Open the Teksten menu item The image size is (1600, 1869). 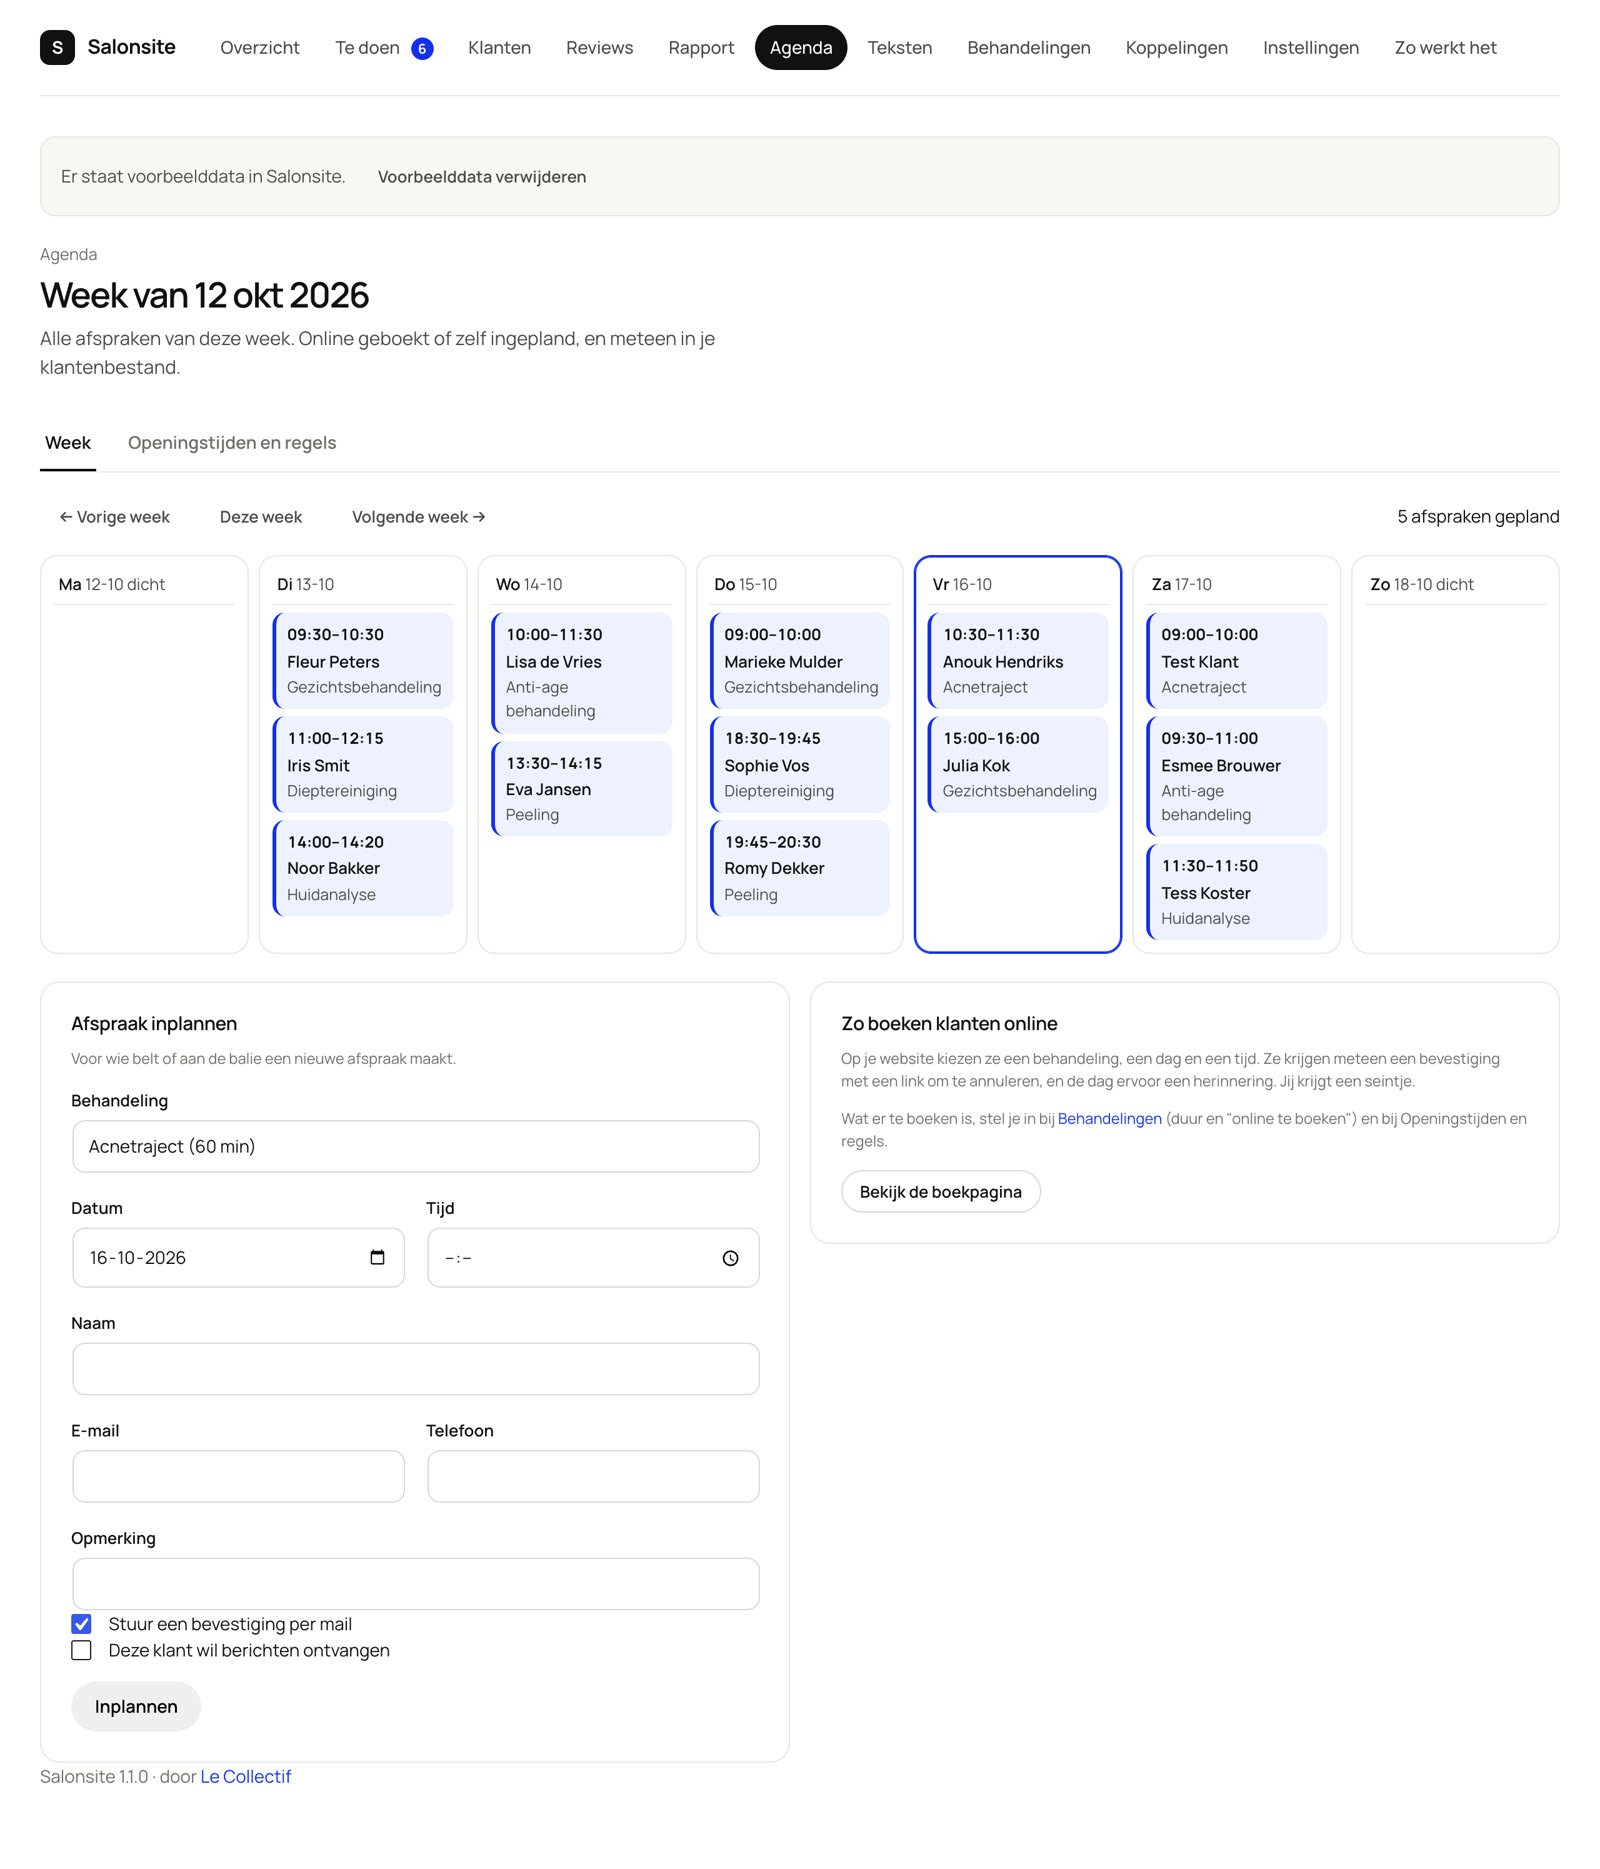pos(900,47)
